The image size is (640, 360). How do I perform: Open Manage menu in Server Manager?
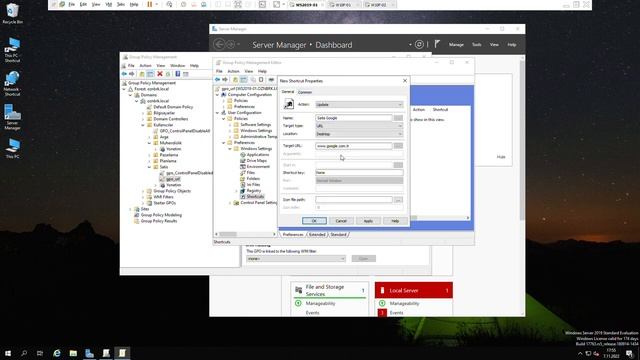[x=456, y=44]
